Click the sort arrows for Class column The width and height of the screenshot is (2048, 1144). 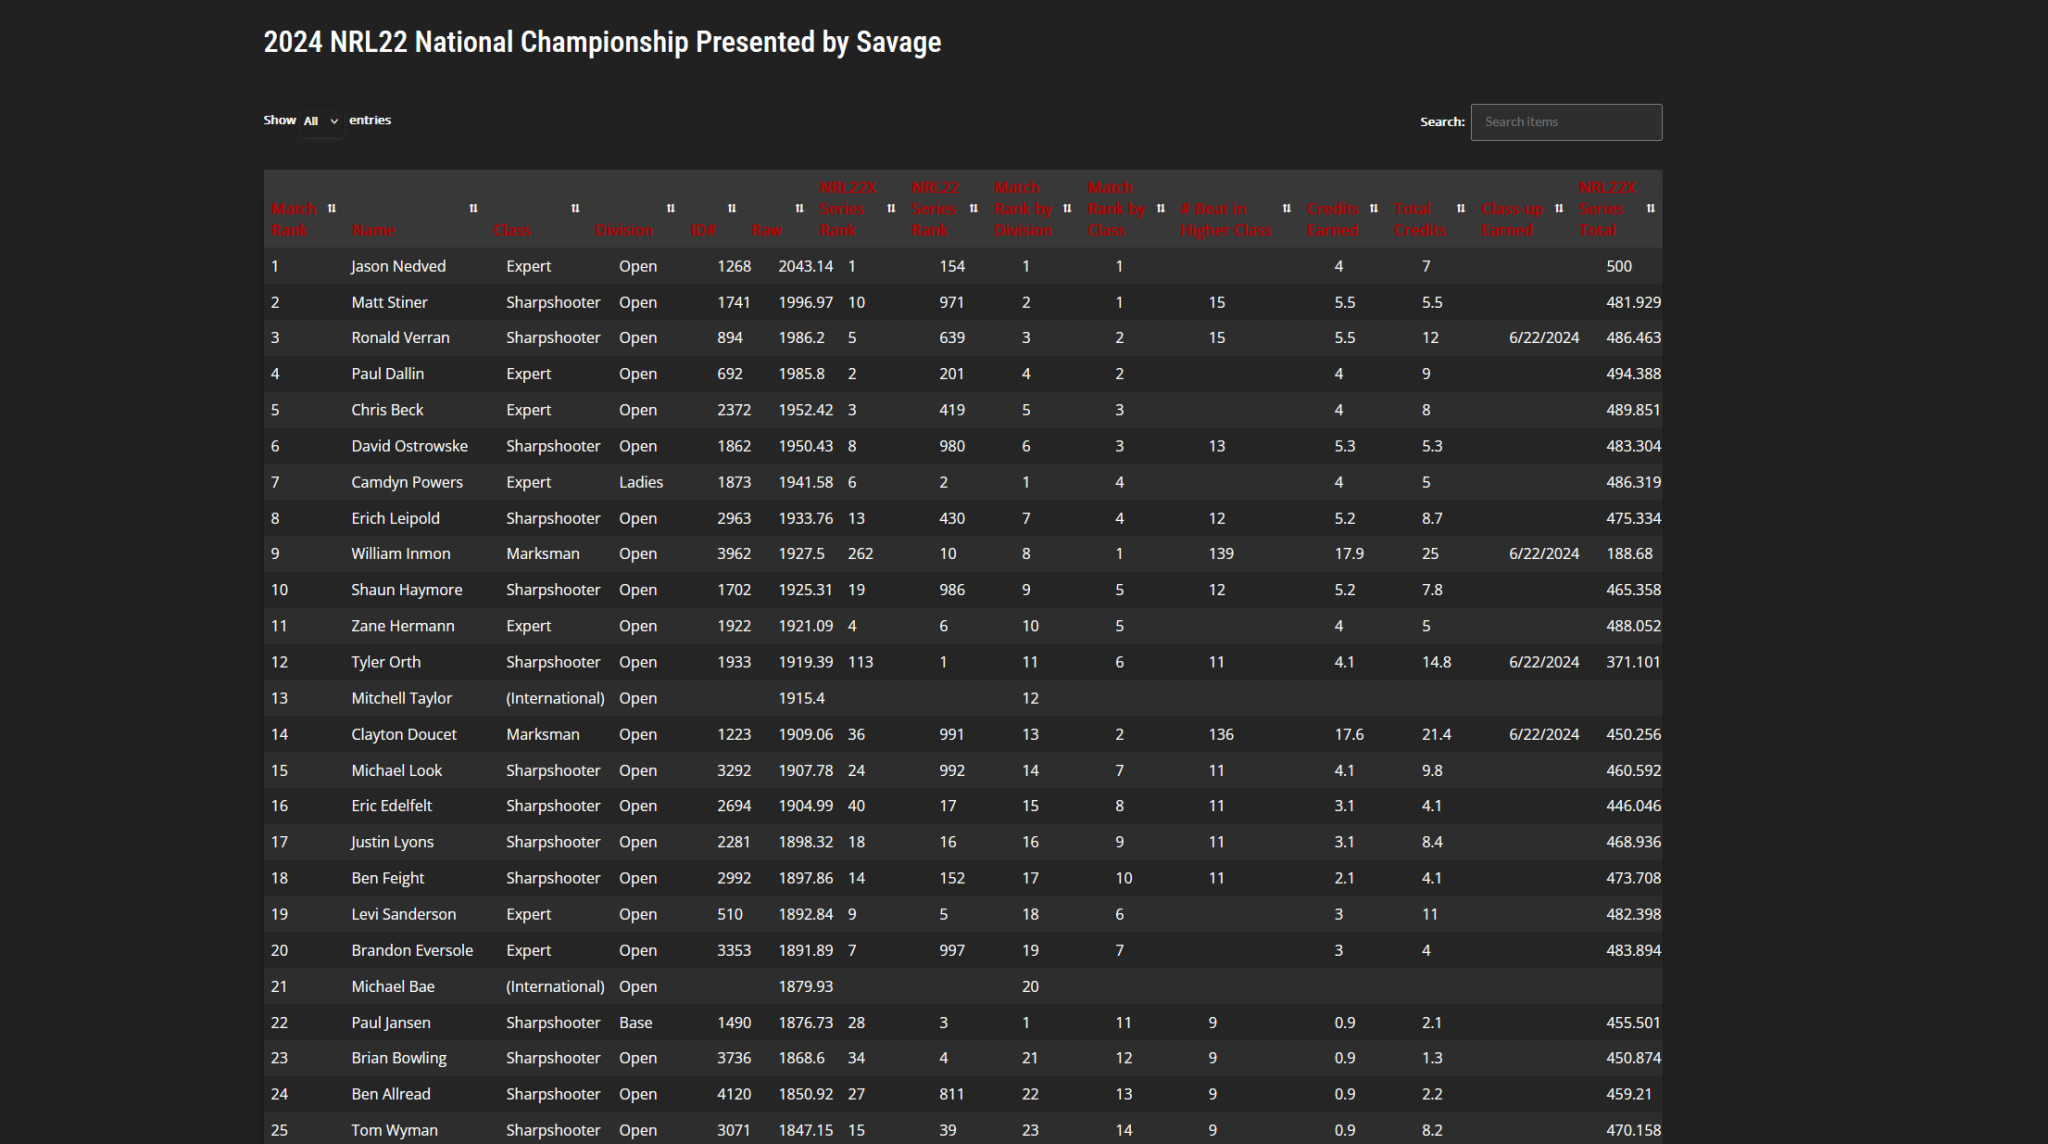pos(575,209)
